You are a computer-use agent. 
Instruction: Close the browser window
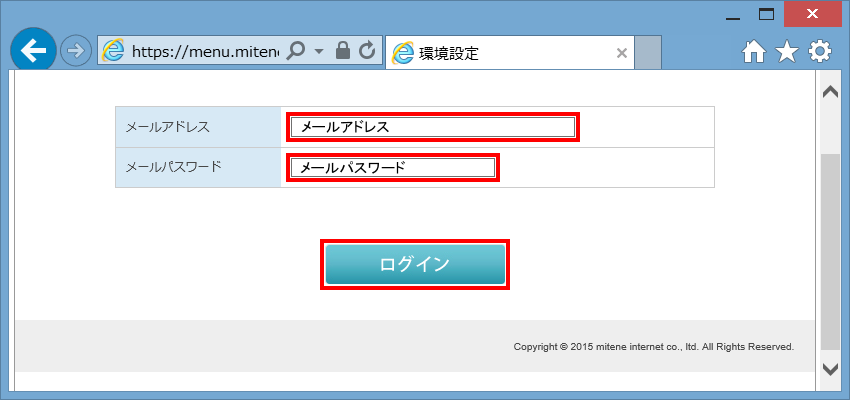tap(812, 14)
